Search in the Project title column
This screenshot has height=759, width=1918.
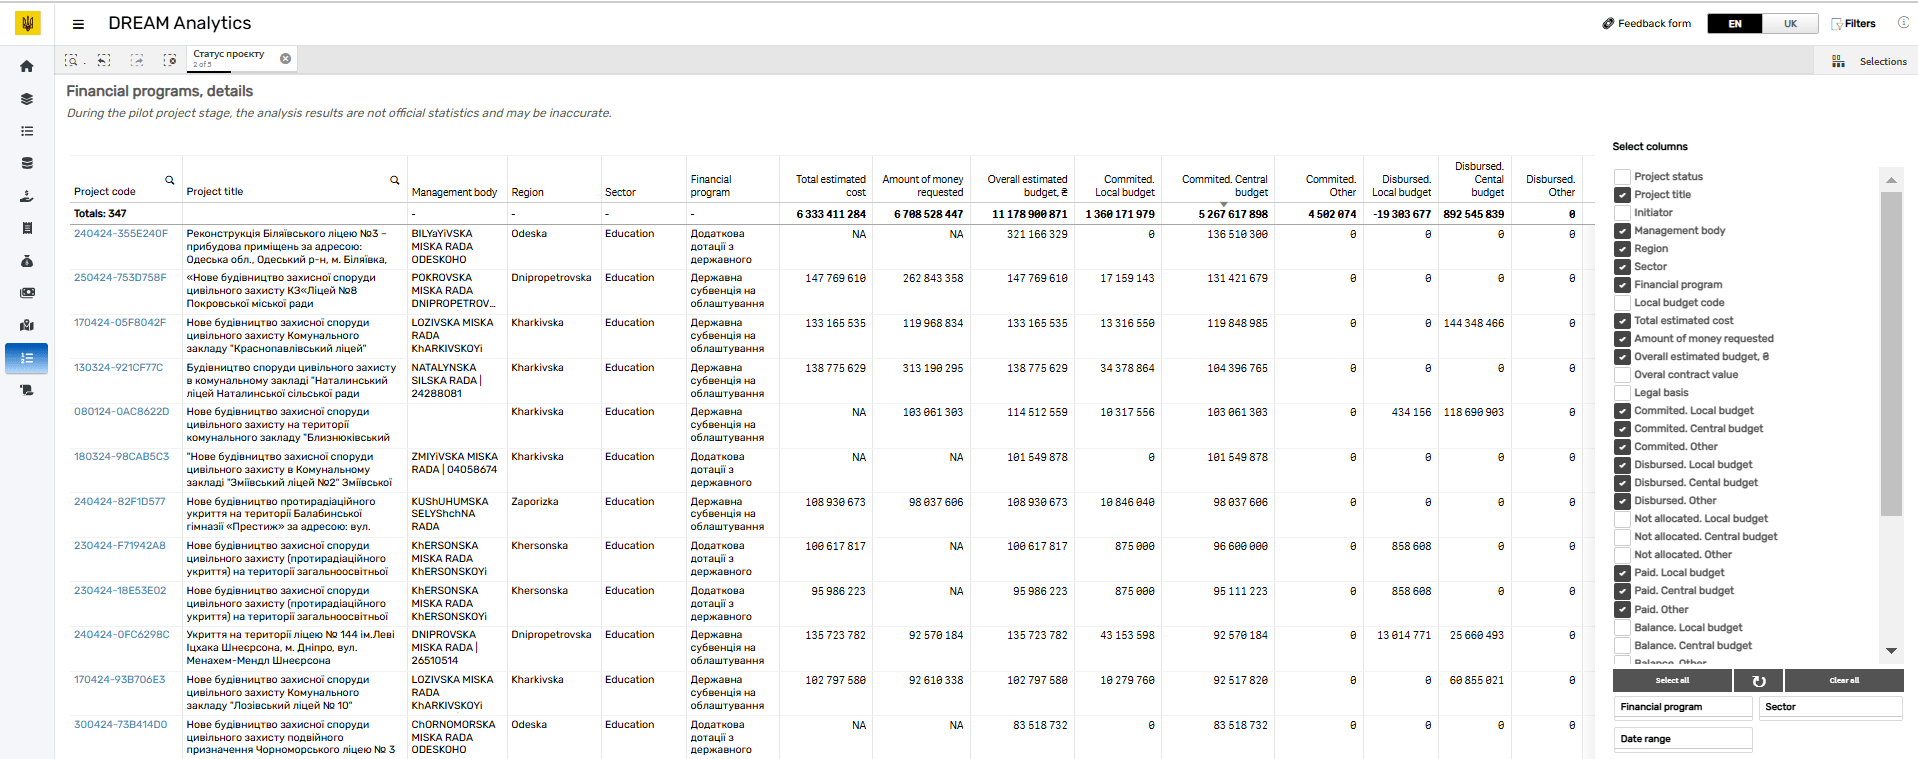pyautogui.click(x=394, y=181)
